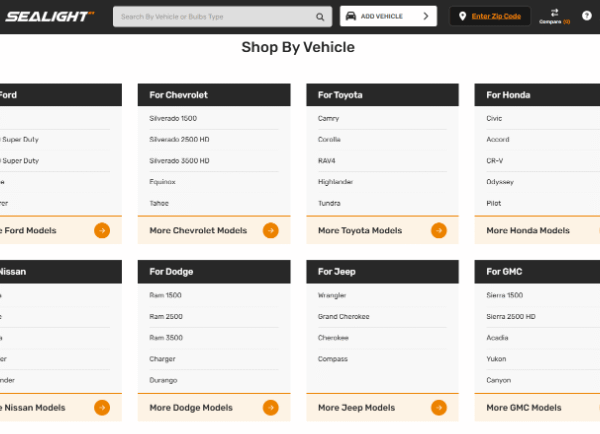This screenshot has height=434, width=600.
Task: Open the Ford Models link
Action: [28, 230]
